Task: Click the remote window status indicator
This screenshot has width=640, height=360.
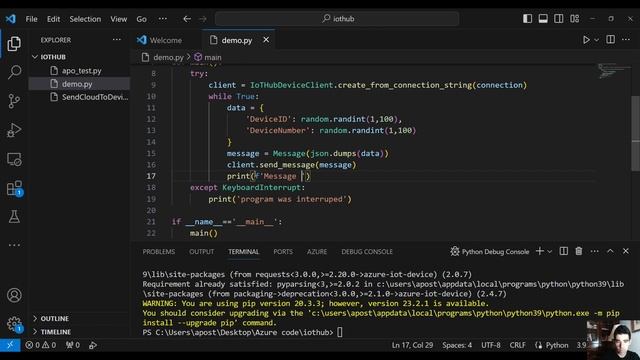Action: click(x=10, y=345)
